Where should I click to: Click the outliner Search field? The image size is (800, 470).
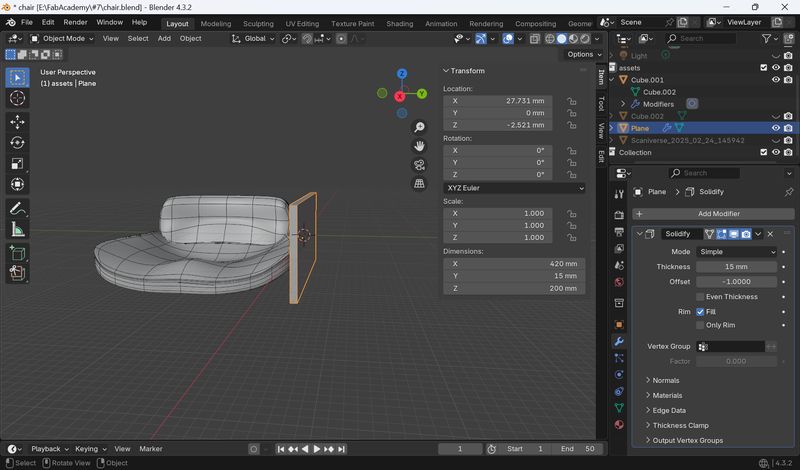point(702,38)
